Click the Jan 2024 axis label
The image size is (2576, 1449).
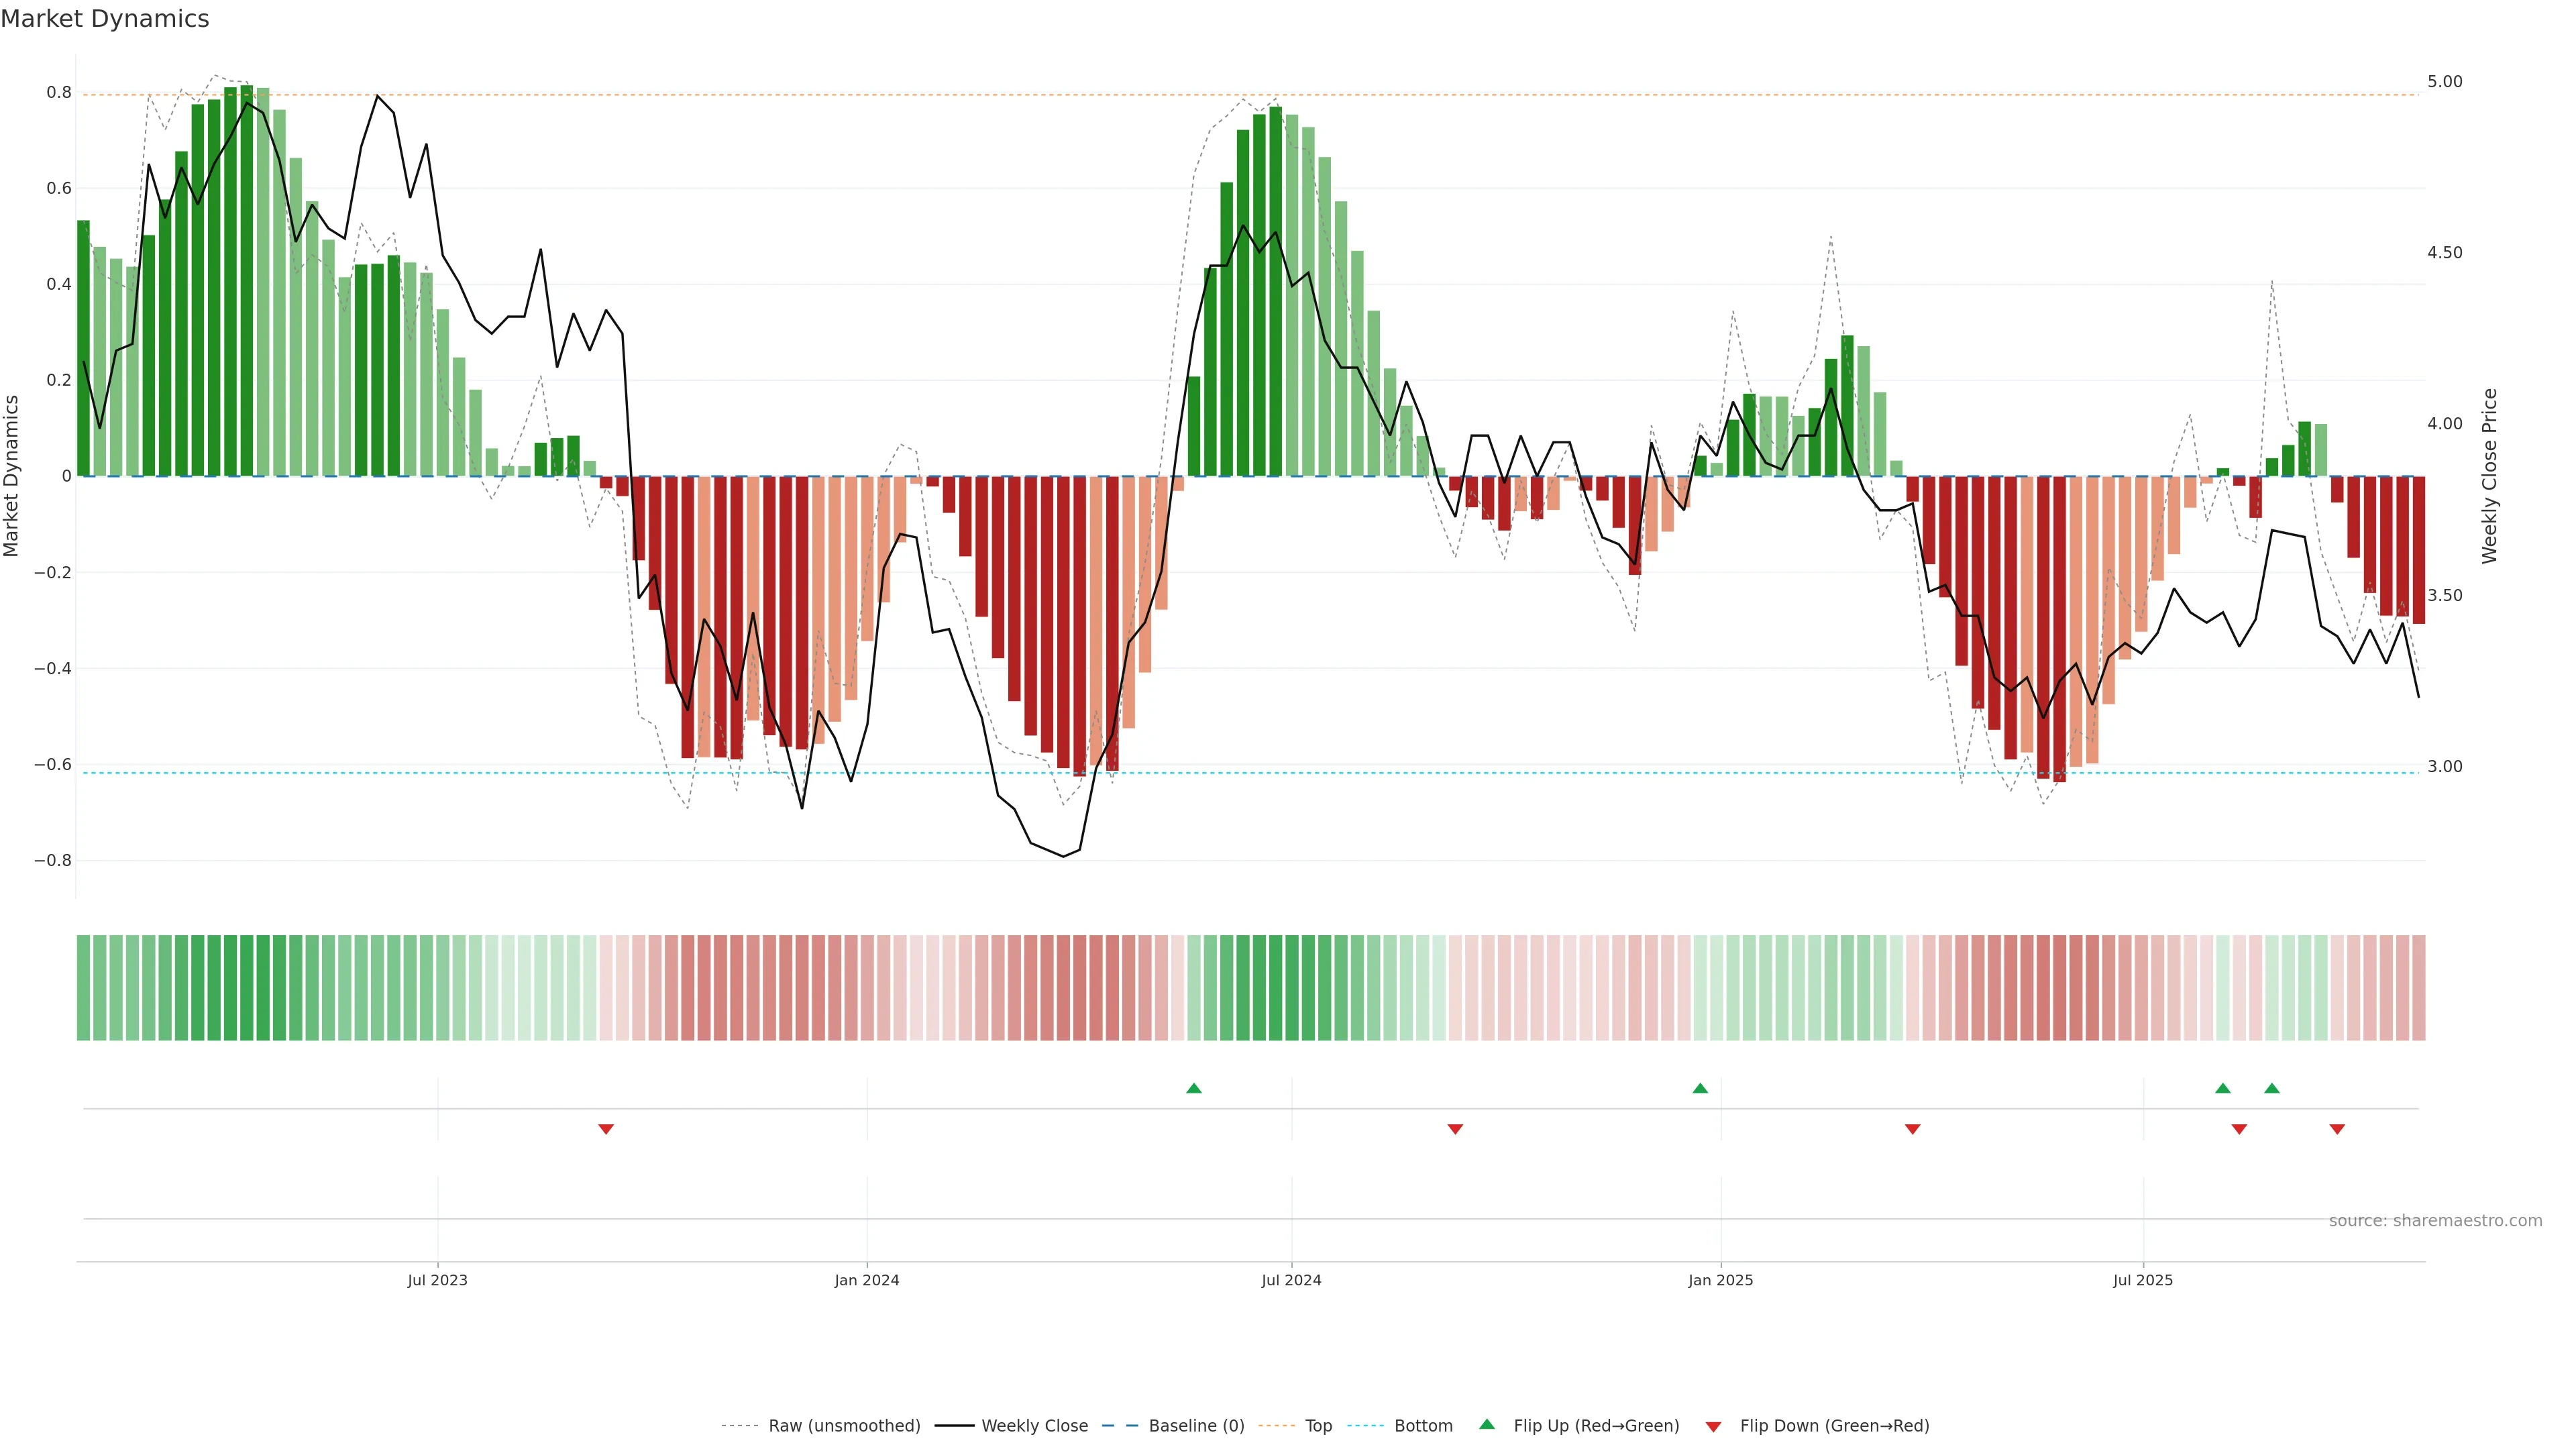tap(867, 1280)
